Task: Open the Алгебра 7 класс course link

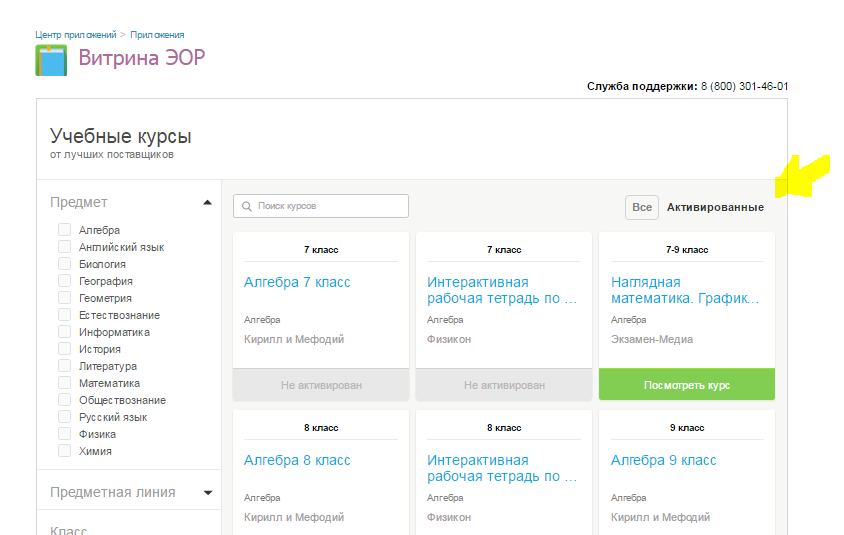Action: pyautogui.click(x=297, y=282)
